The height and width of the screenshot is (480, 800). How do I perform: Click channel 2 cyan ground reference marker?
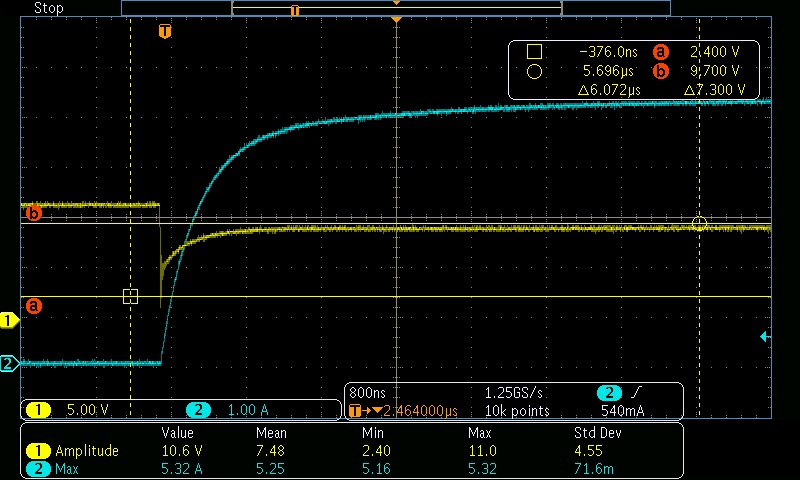(9, 364)
